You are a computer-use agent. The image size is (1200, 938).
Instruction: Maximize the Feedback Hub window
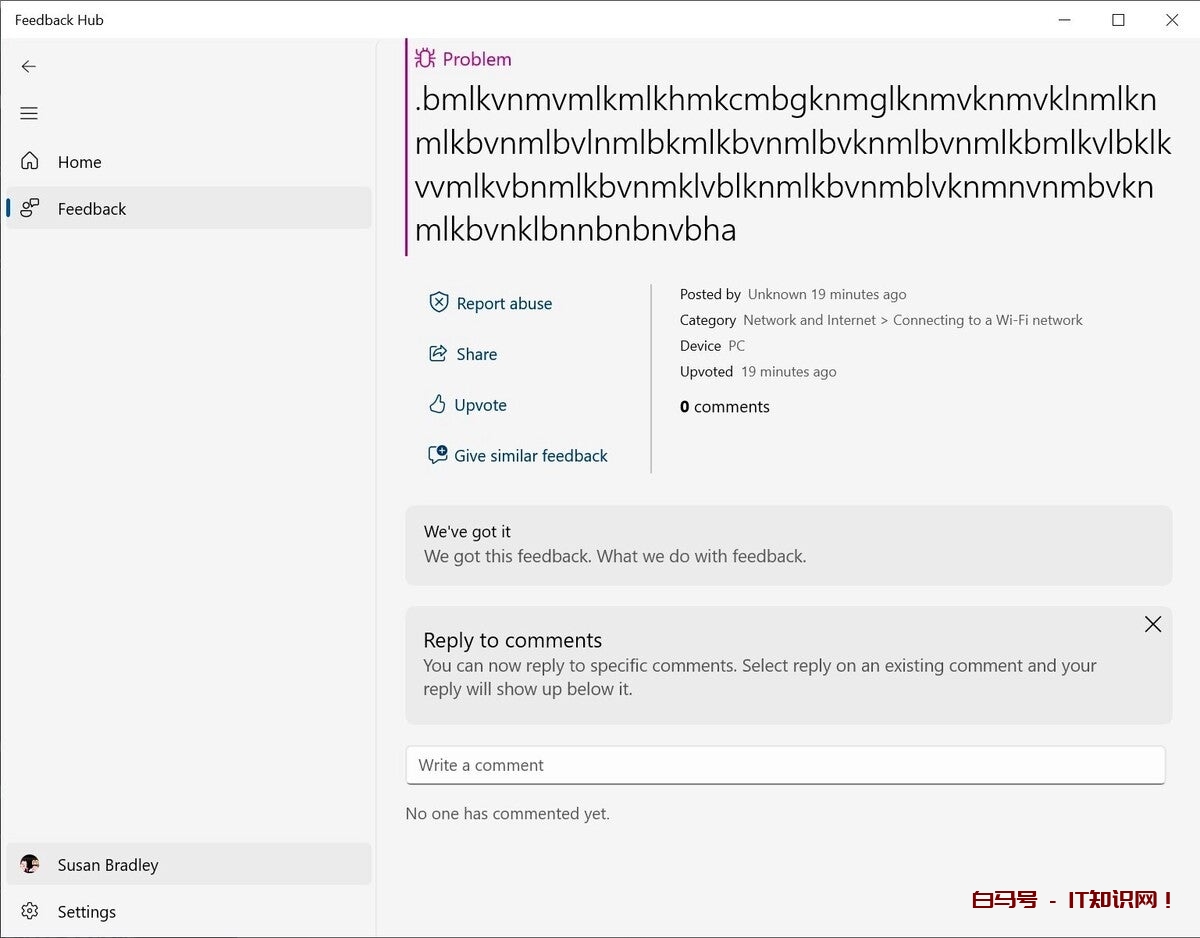click(1118, 20)
